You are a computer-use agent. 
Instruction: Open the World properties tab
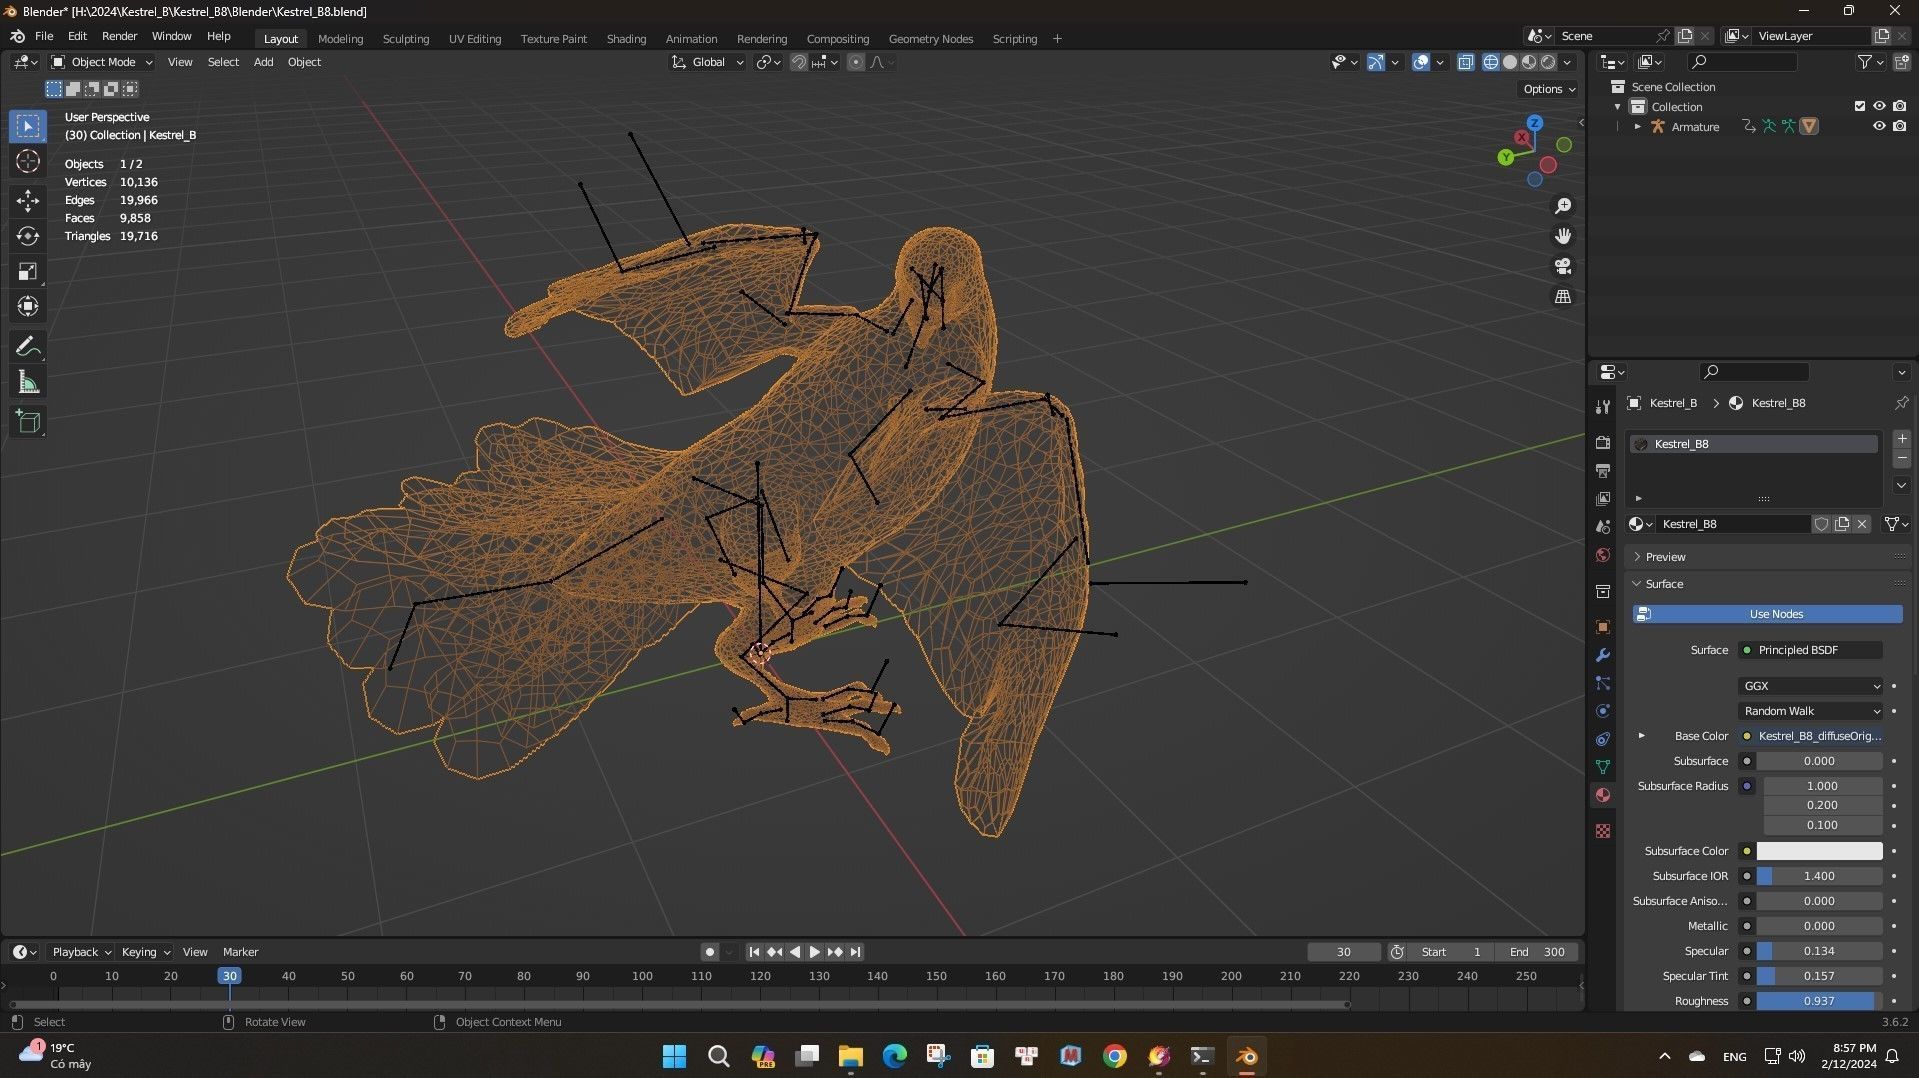1603,555
